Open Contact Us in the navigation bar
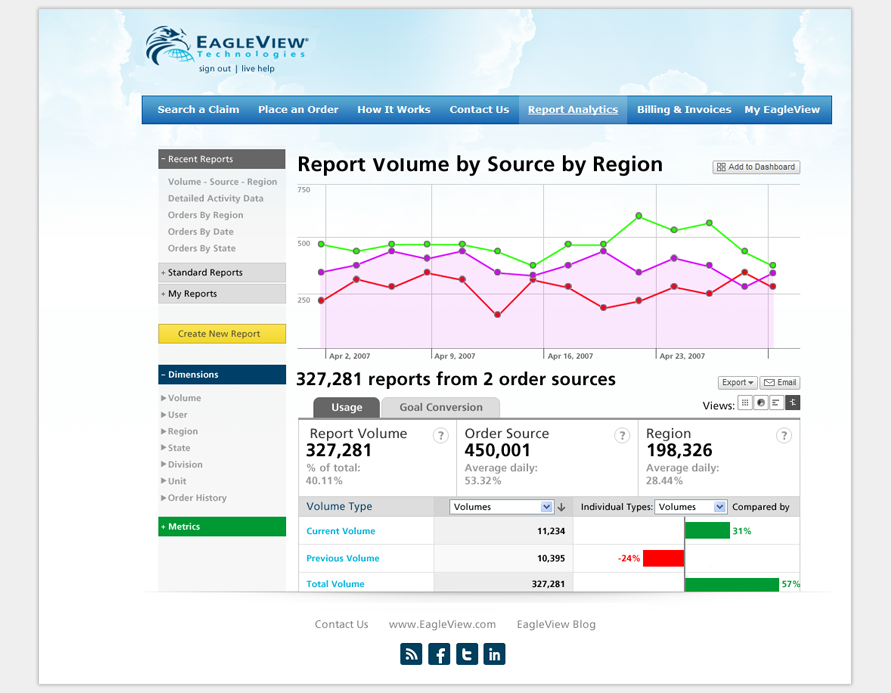The height and width of the screenshot is (693, 891). pyautogui.click(x=479, y=110)
